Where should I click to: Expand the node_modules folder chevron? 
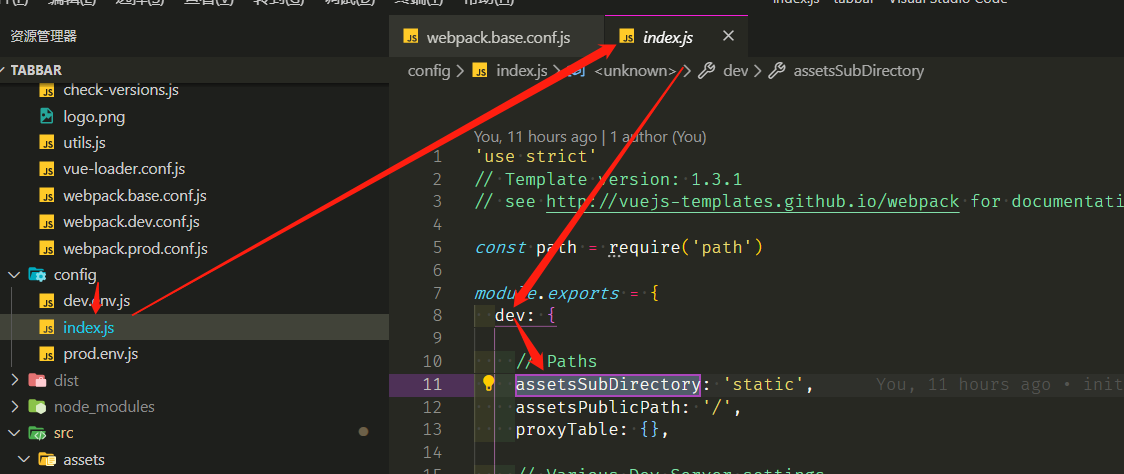point(15,407)
